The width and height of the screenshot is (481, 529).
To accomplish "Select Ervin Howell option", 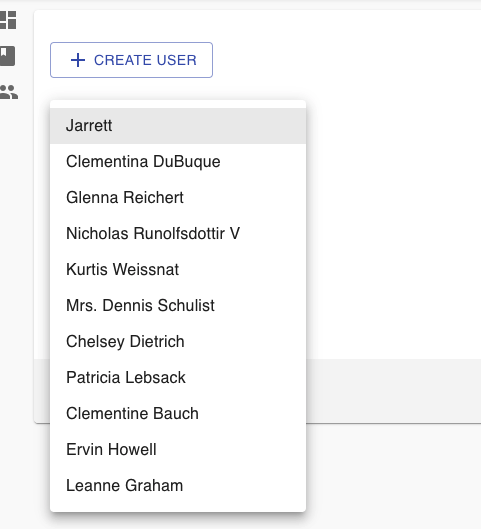I will 178,450.
